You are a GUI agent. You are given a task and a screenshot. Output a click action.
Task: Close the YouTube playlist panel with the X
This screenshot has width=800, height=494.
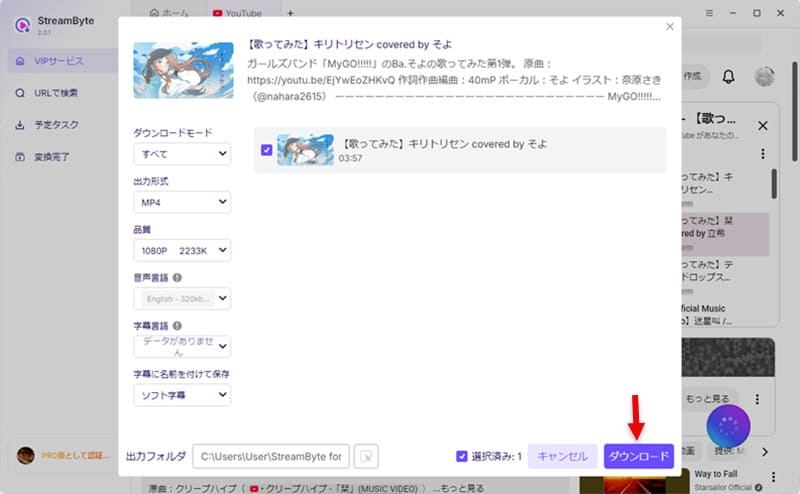point(763,126)
